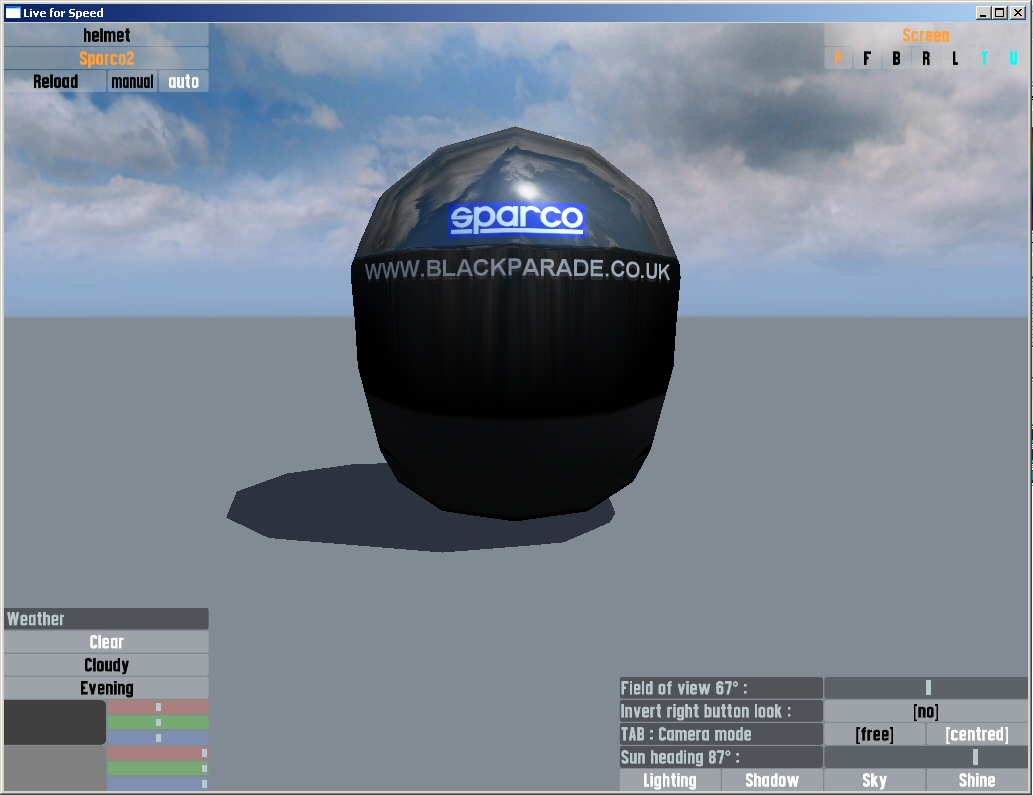Maximize the Live for Speed window
1033x795 pixels.
click(999, 13)
